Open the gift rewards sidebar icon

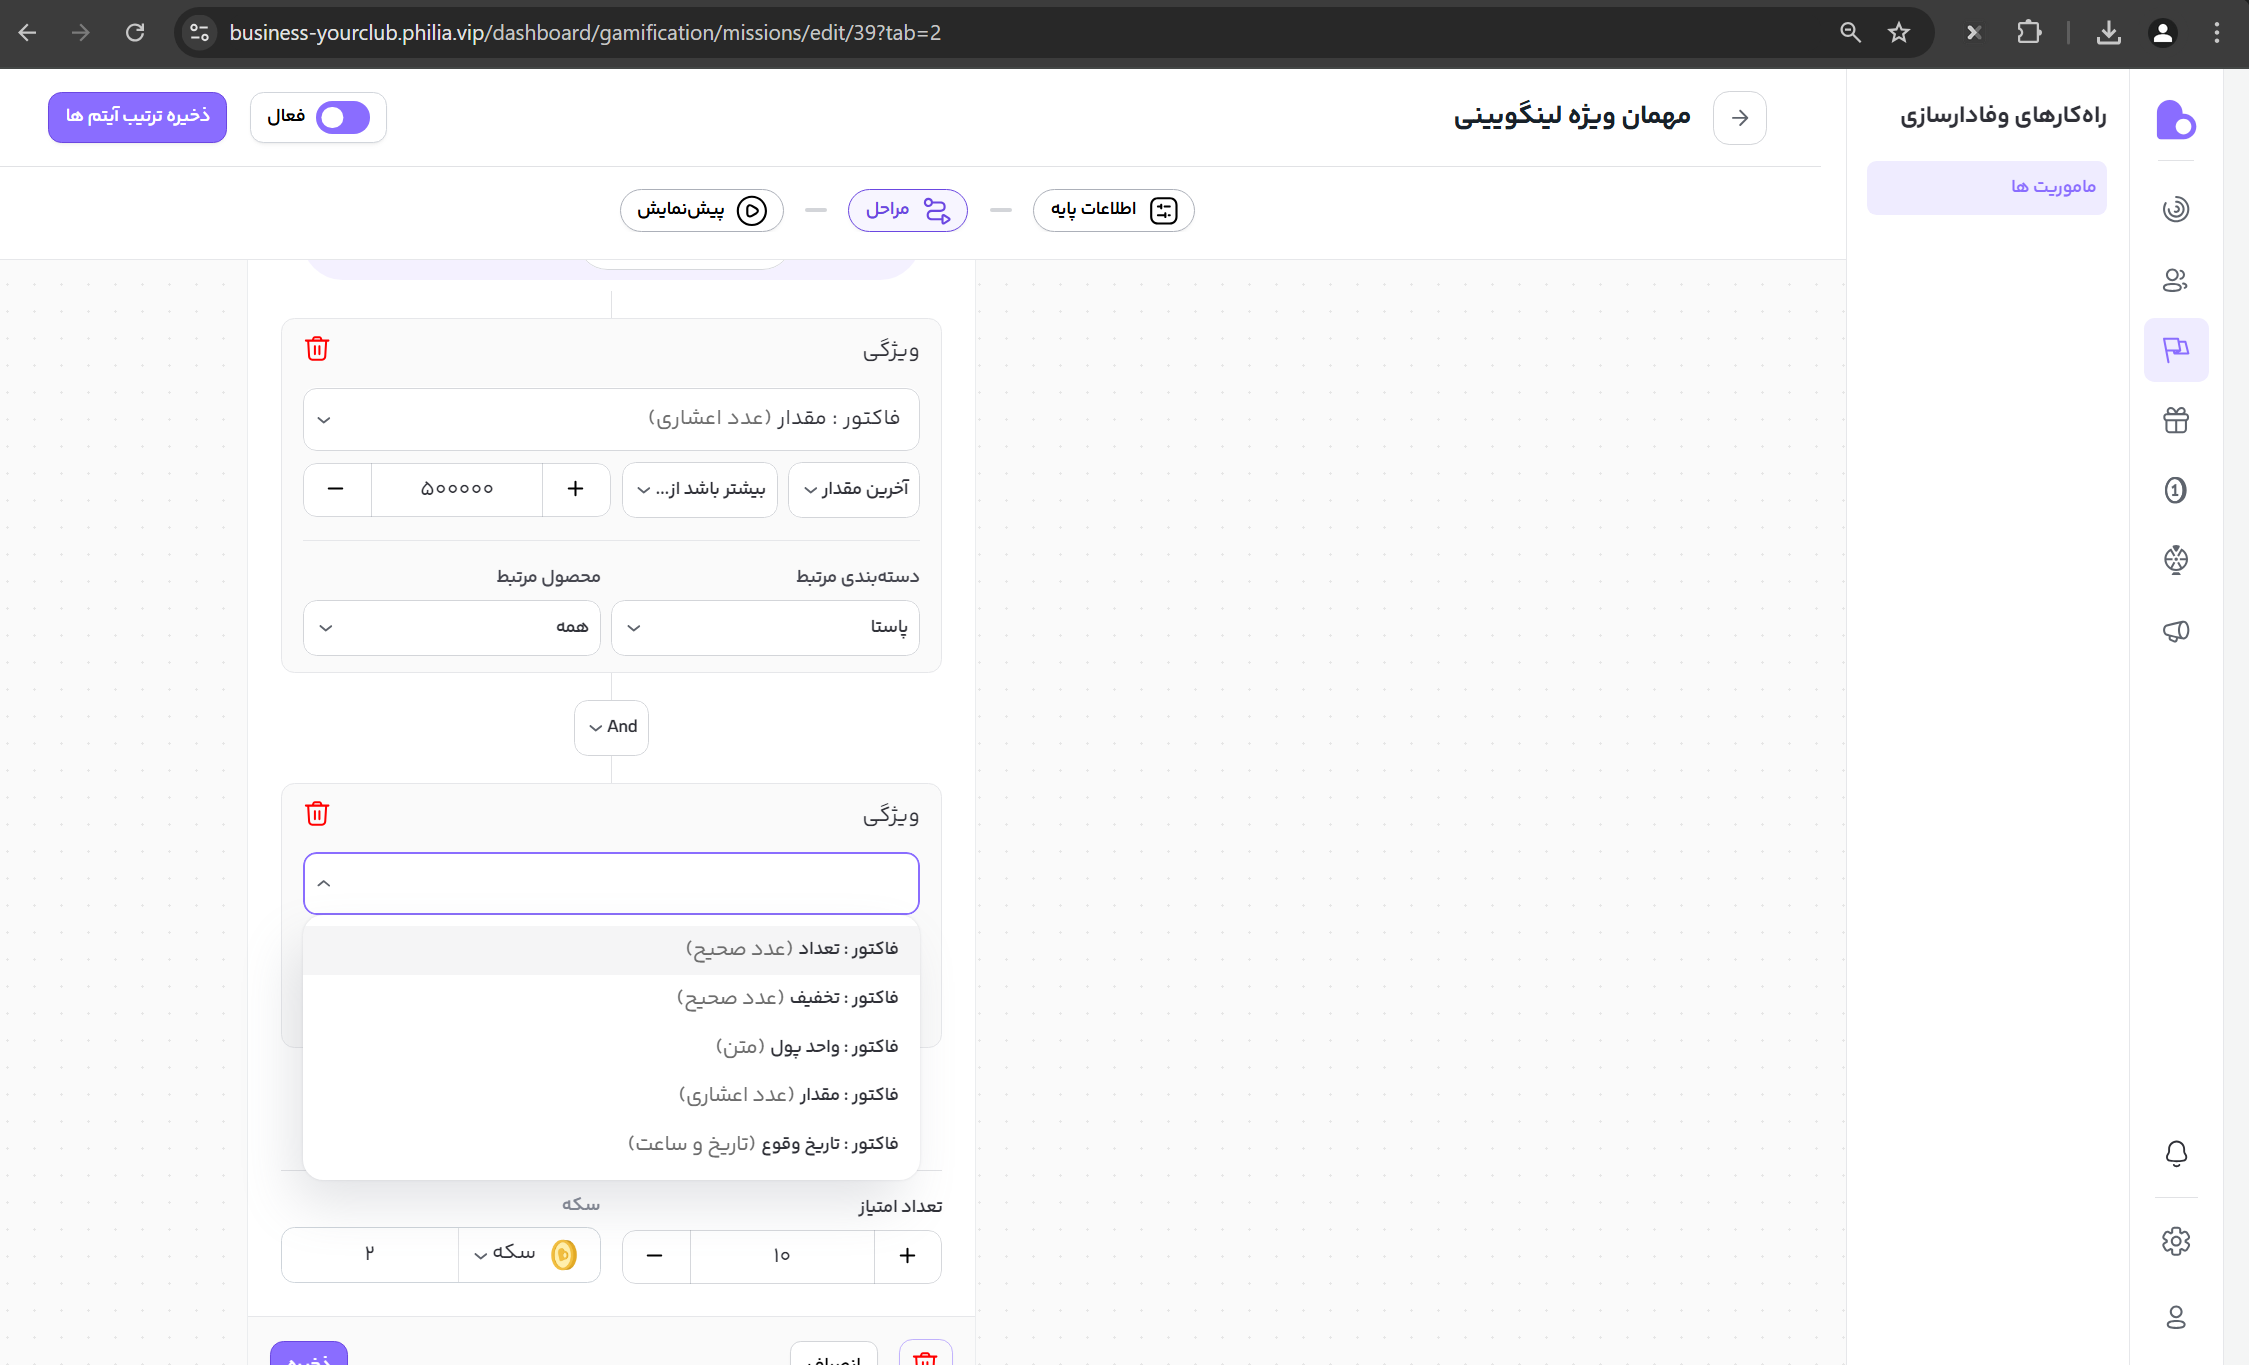(x=2175, y=420)
